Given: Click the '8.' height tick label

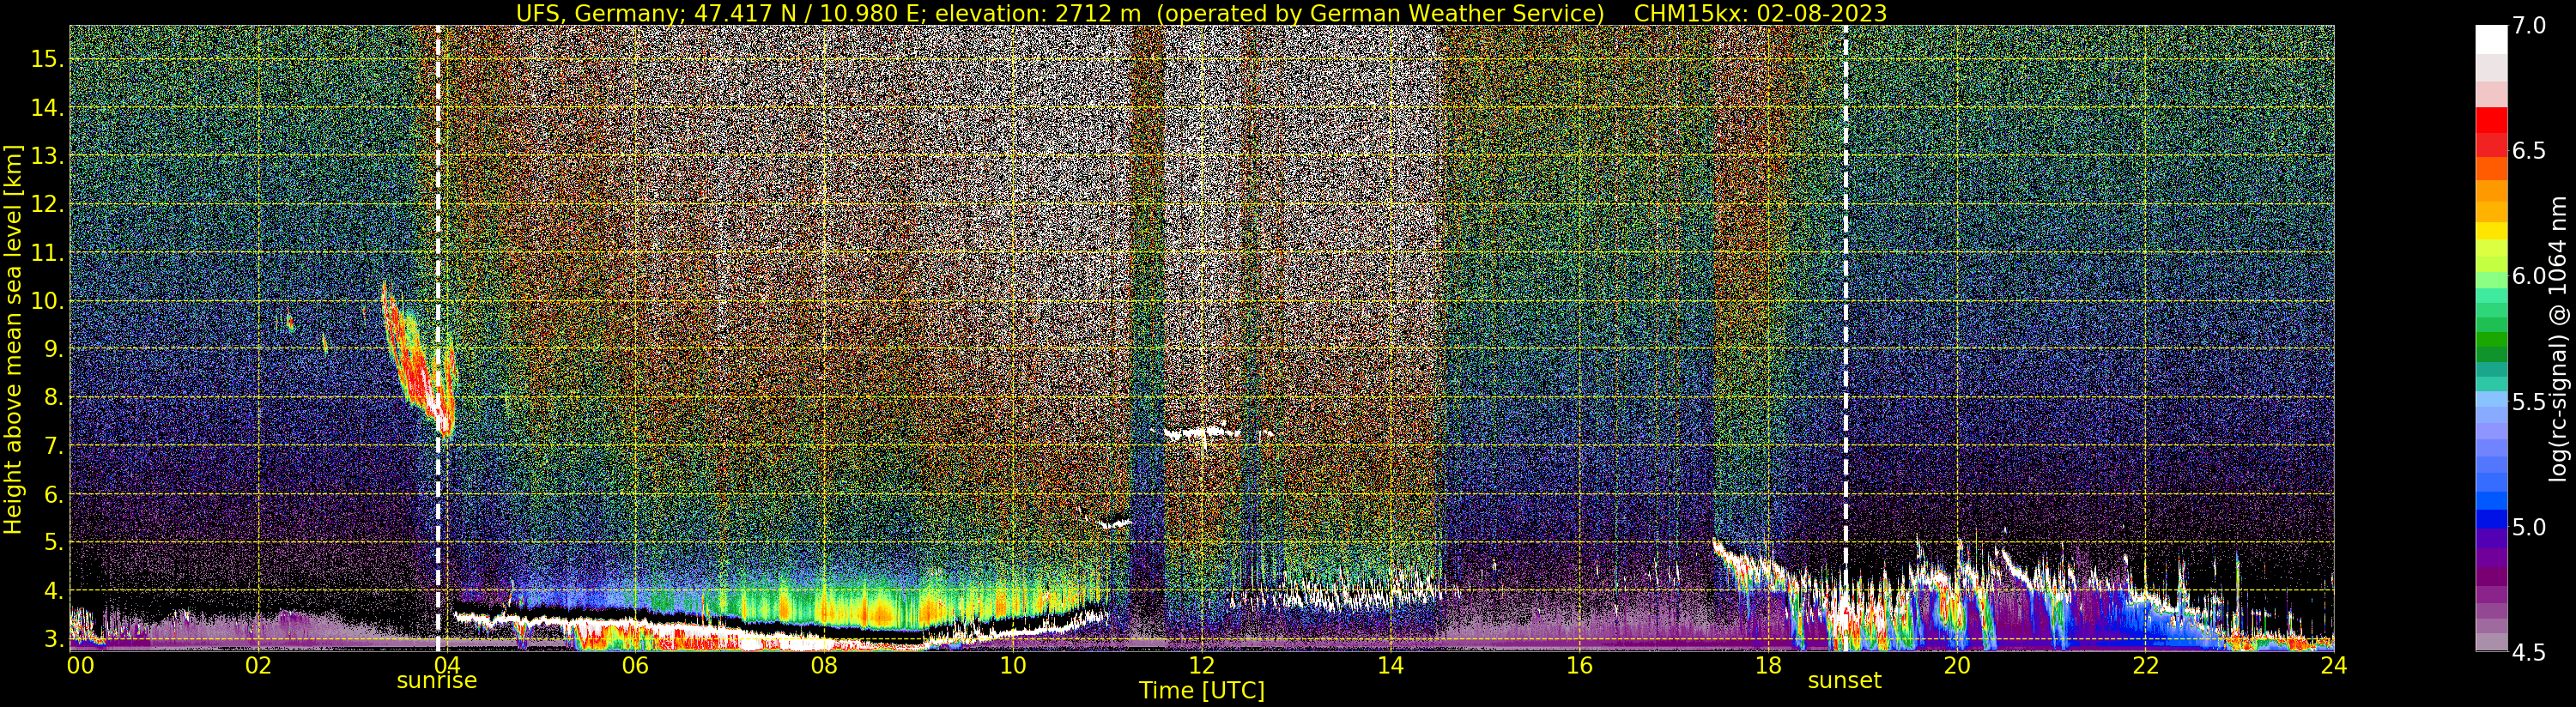Looking at the screenshot, I should click(x=54, y=398).
